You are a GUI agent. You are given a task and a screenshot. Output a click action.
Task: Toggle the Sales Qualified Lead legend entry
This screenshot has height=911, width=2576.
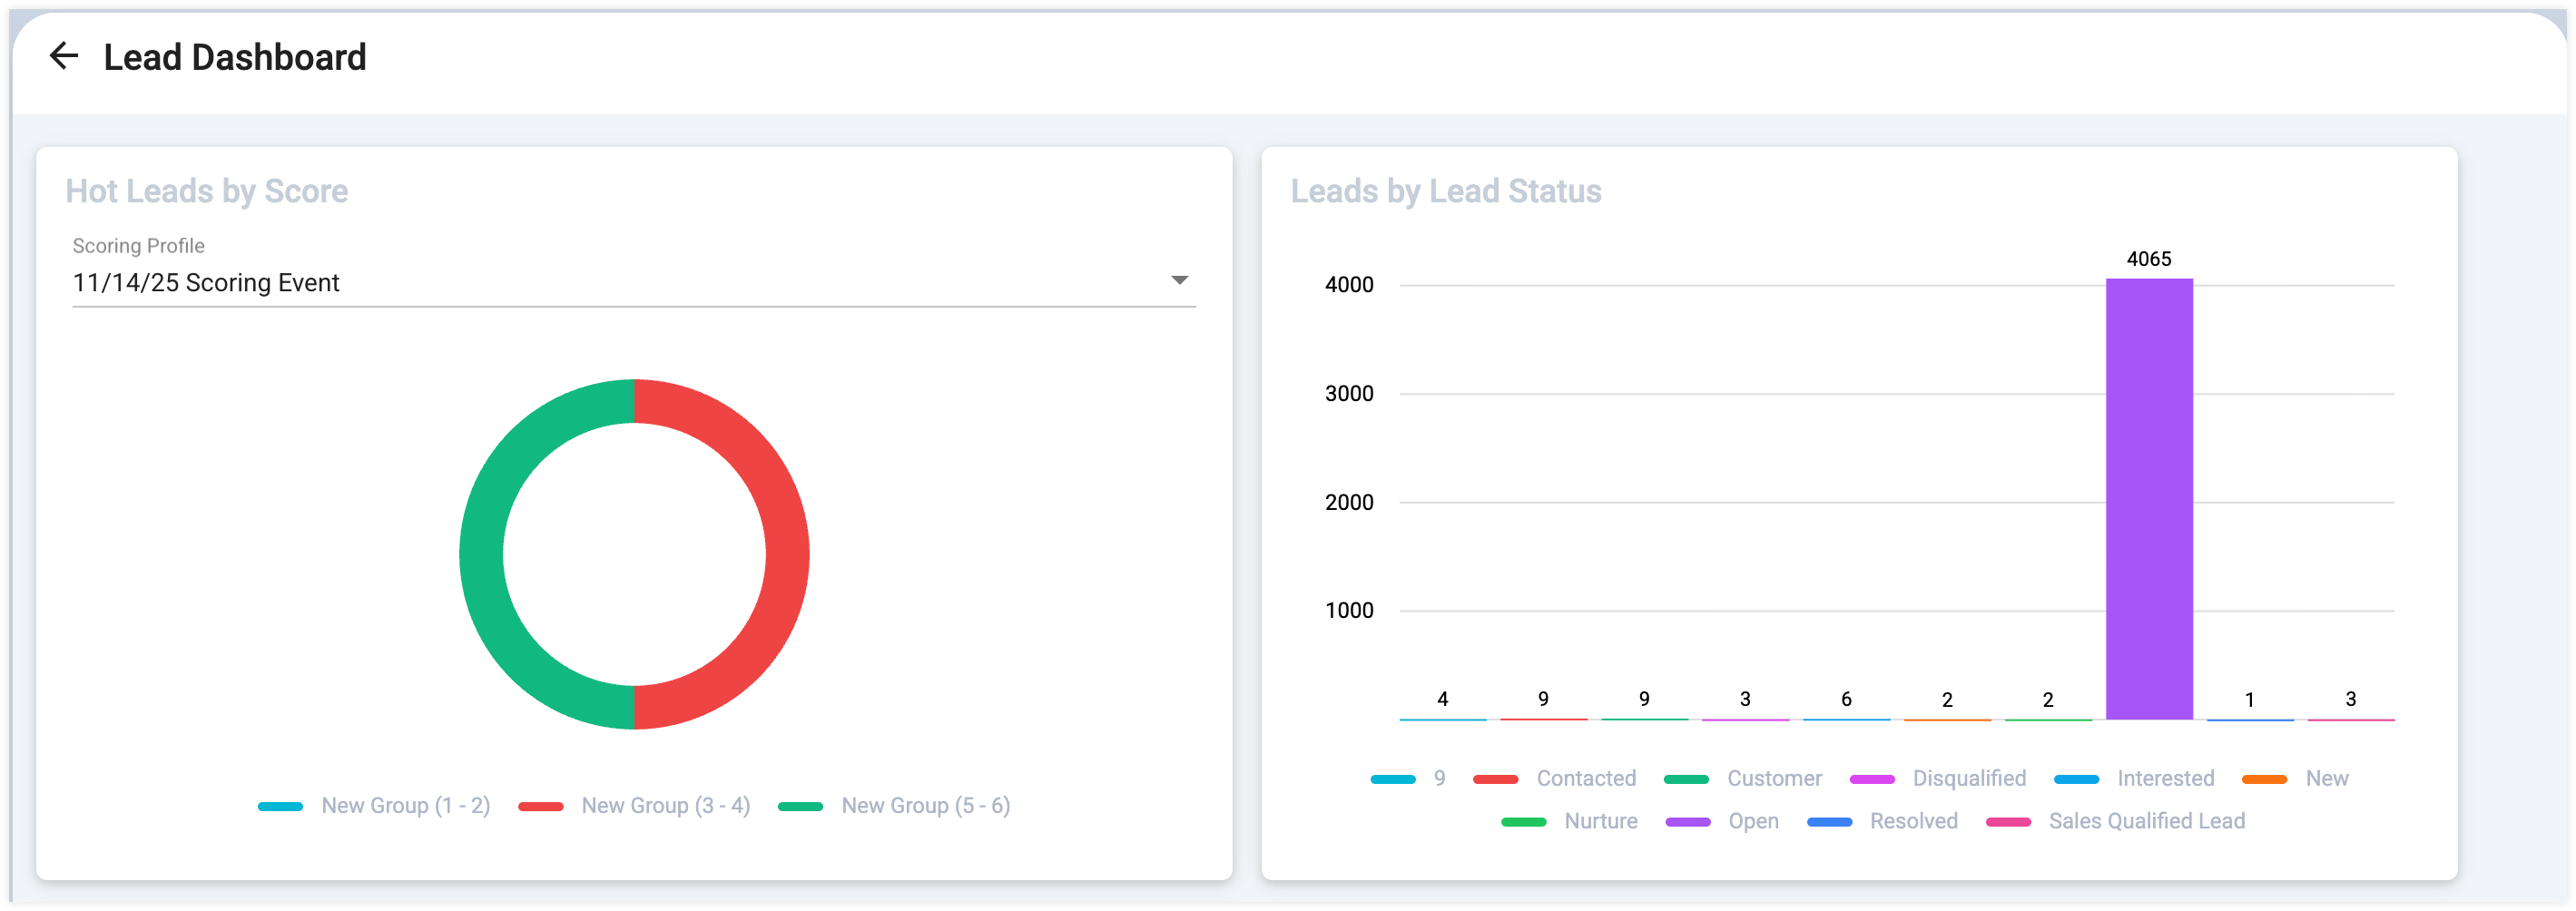(x=2115, y=821)
